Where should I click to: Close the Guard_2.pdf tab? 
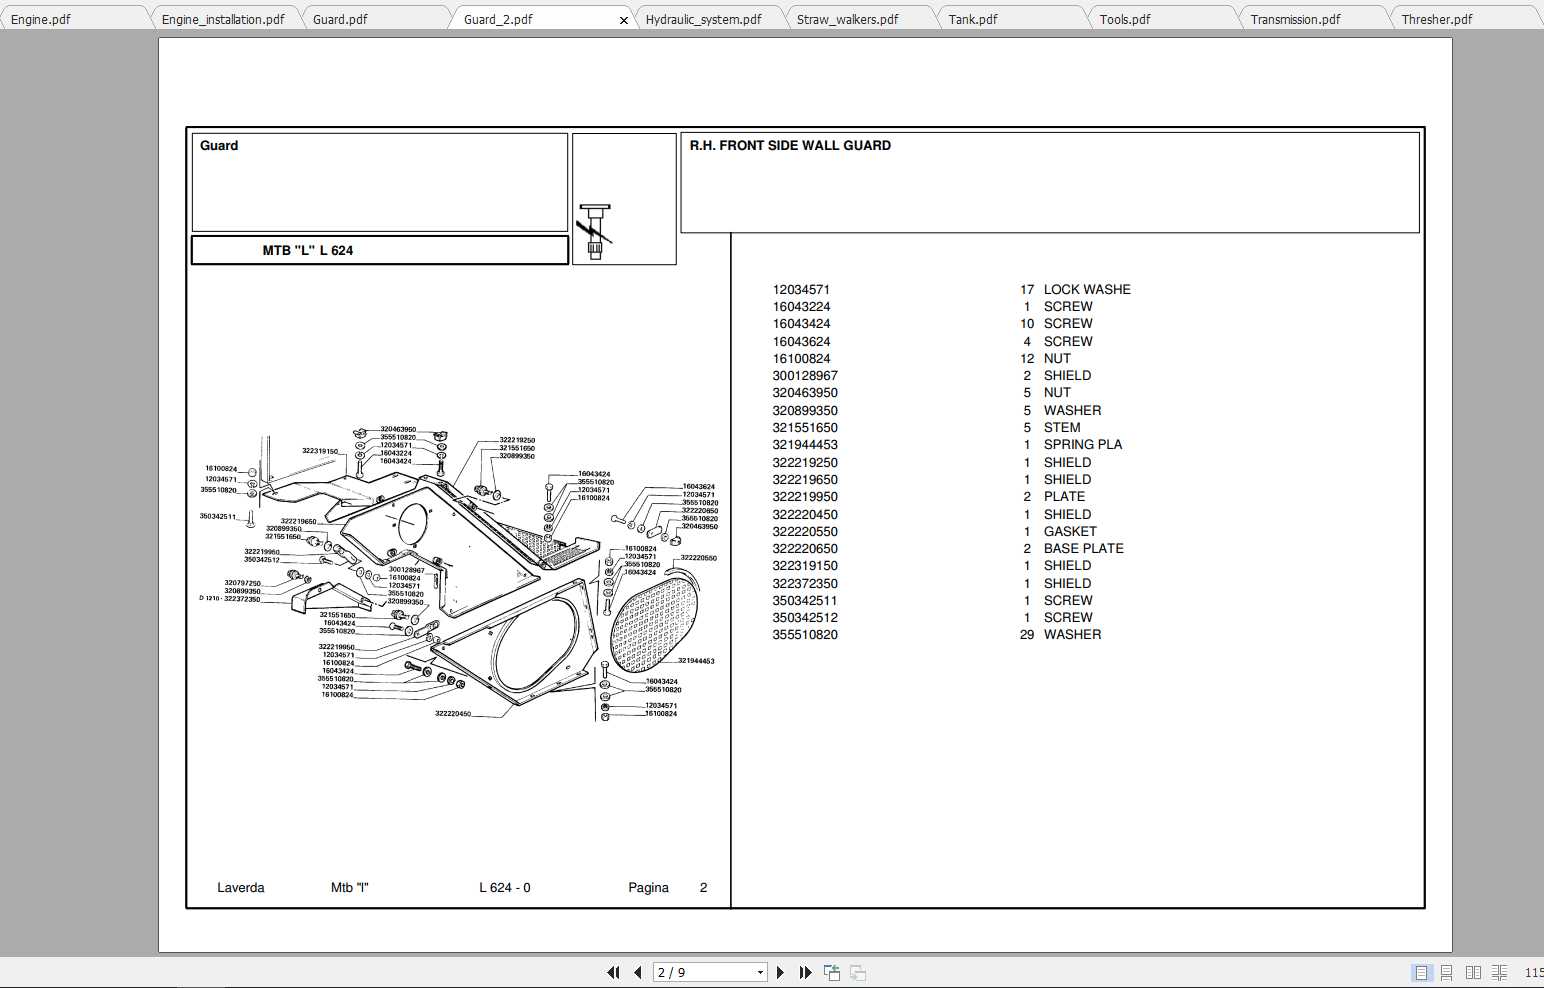pos(624,20)
